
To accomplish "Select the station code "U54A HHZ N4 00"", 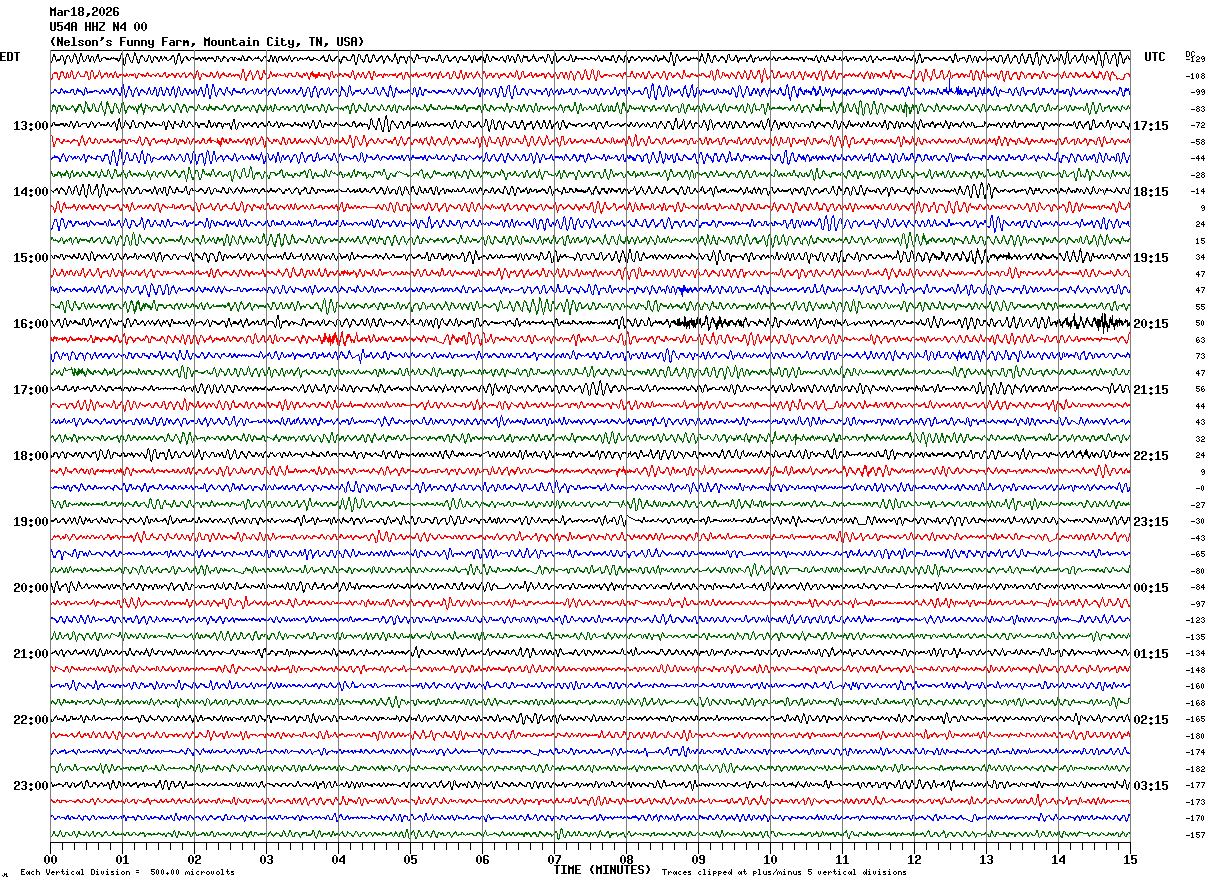I will tap(98, 27).
